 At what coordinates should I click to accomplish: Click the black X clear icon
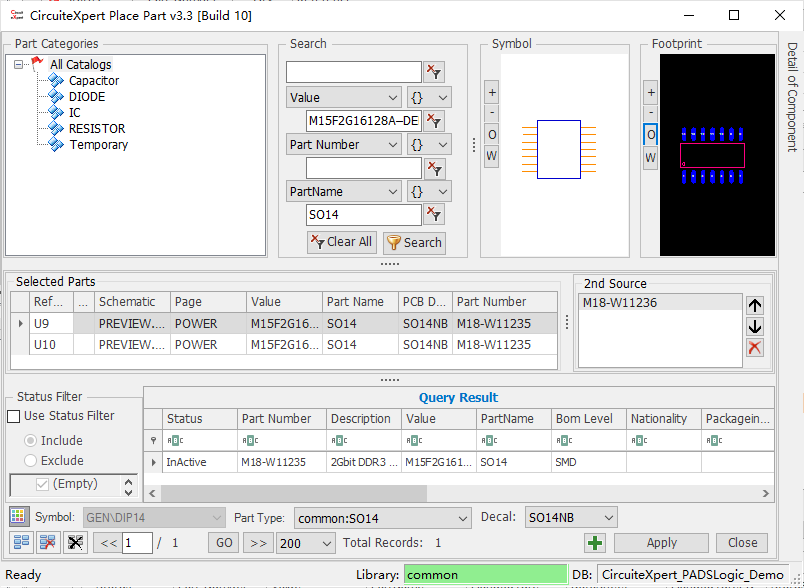(x=75, y=542)
